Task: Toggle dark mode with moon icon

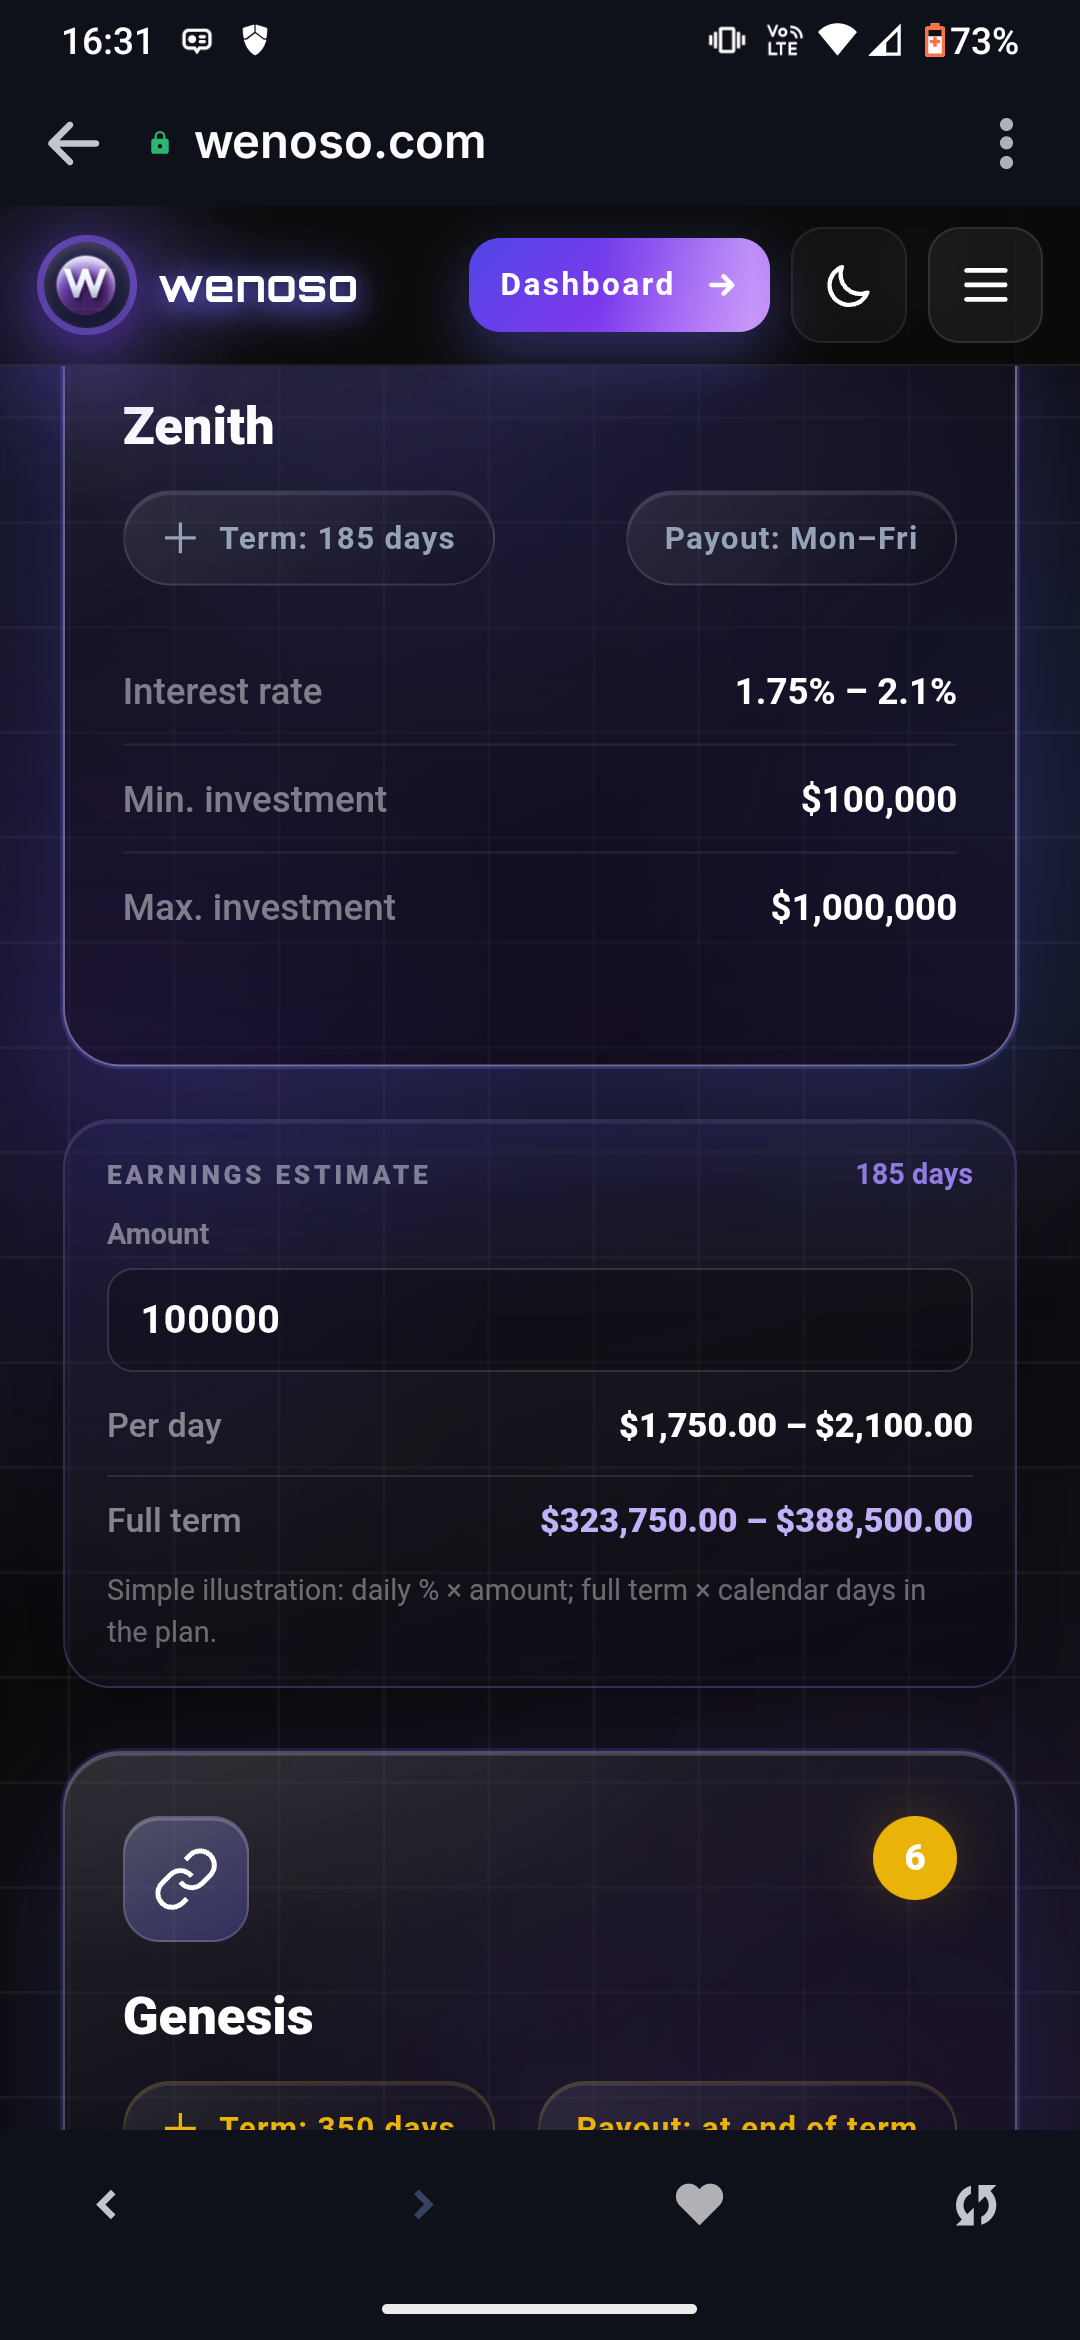Action: 848,285
